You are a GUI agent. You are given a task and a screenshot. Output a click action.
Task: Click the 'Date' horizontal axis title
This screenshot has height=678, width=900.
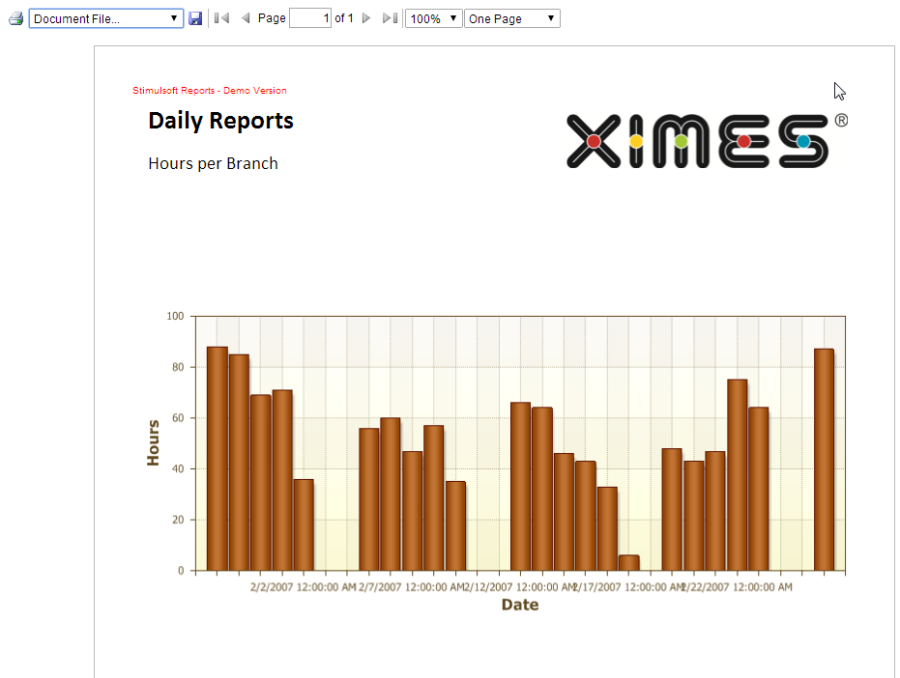(x=520, y=605)
